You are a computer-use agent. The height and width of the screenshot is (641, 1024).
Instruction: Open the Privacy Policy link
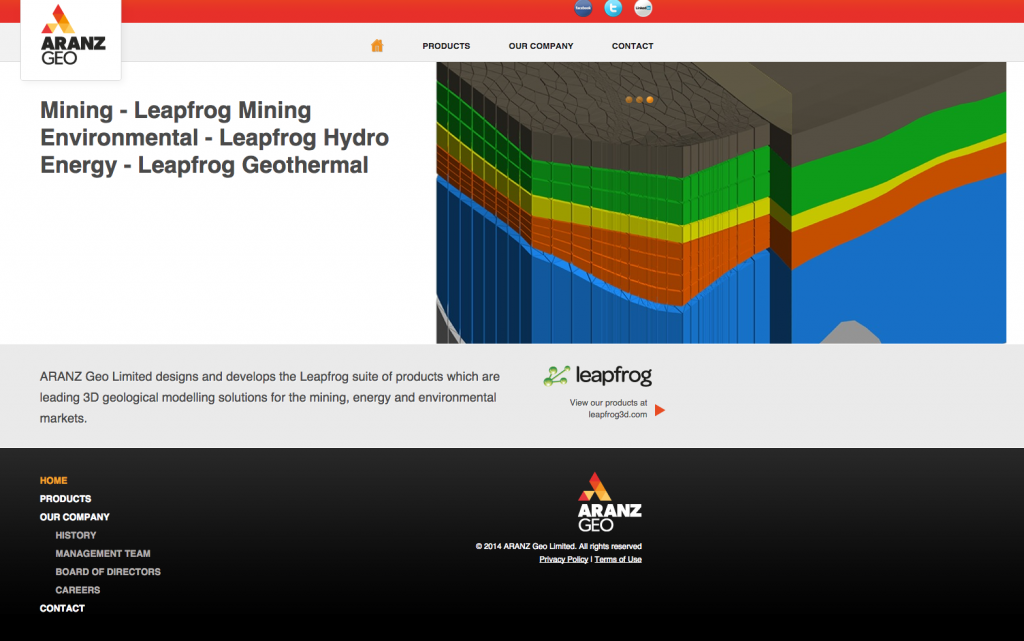pos(563,560)
